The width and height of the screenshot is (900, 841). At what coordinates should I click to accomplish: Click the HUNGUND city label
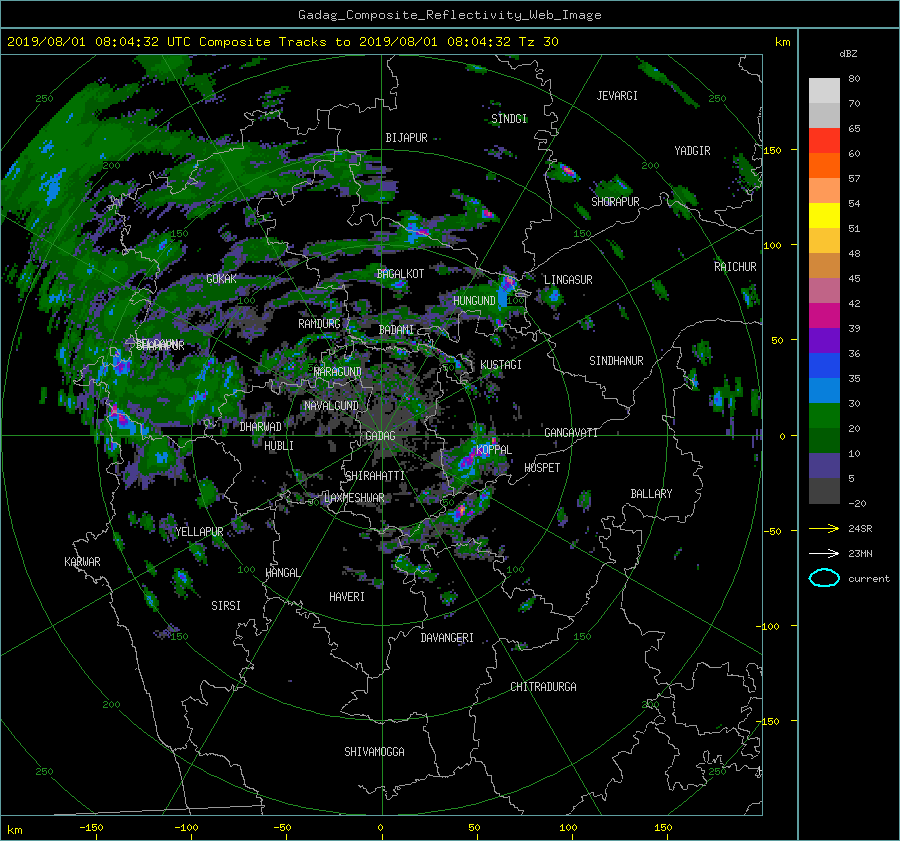[474, 301]
